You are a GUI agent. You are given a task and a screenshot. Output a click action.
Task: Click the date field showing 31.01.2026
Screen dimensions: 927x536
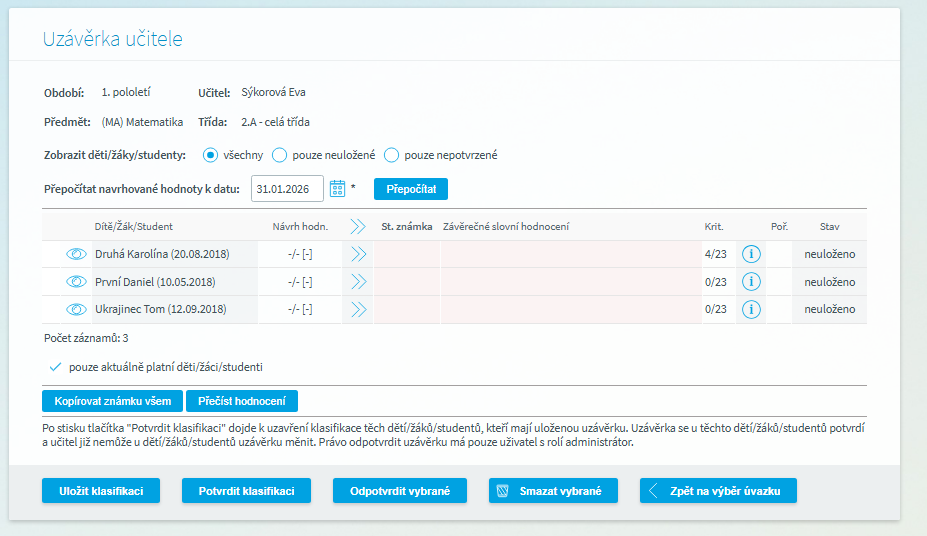point(287,188)
